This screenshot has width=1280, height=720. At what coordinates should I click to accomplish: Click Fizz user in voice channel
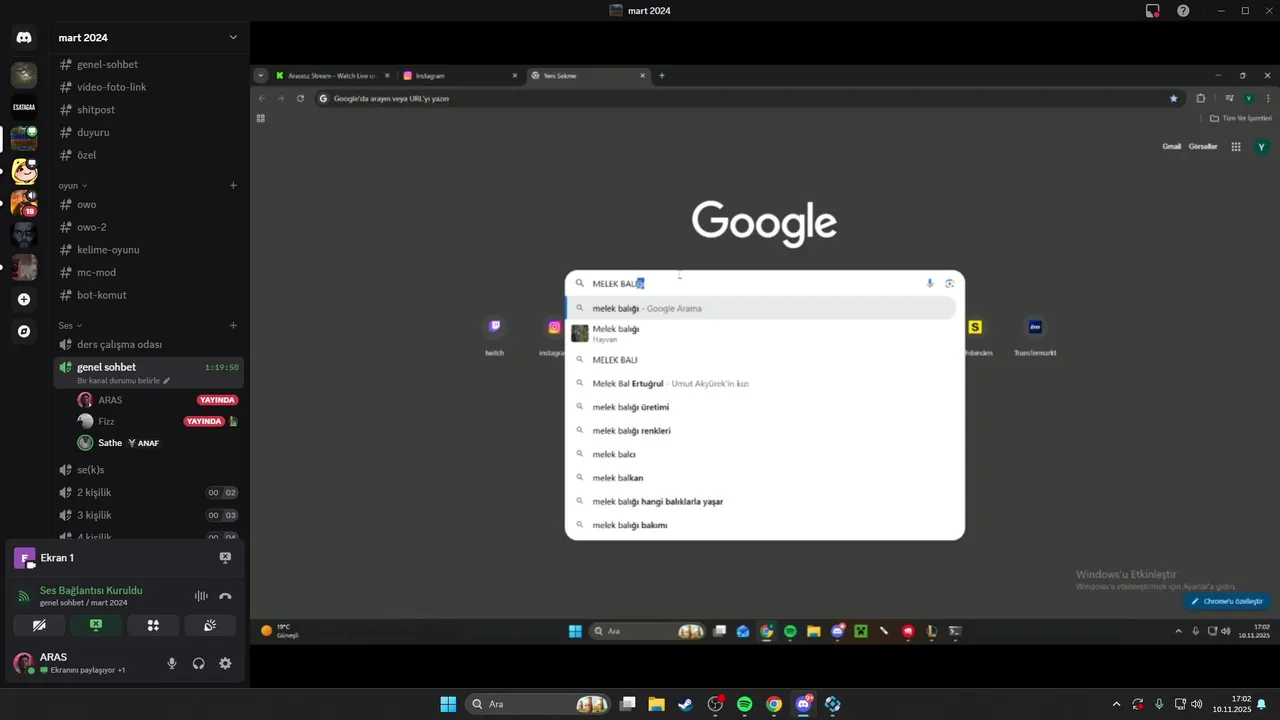(157, 421)
